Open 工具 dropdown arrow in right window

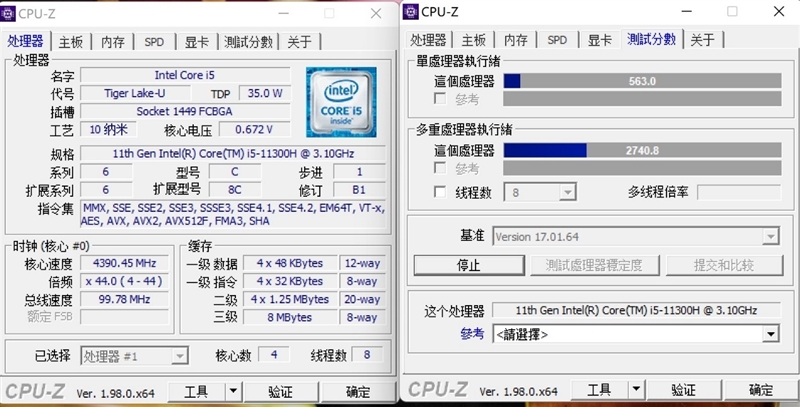click(636, 390)
